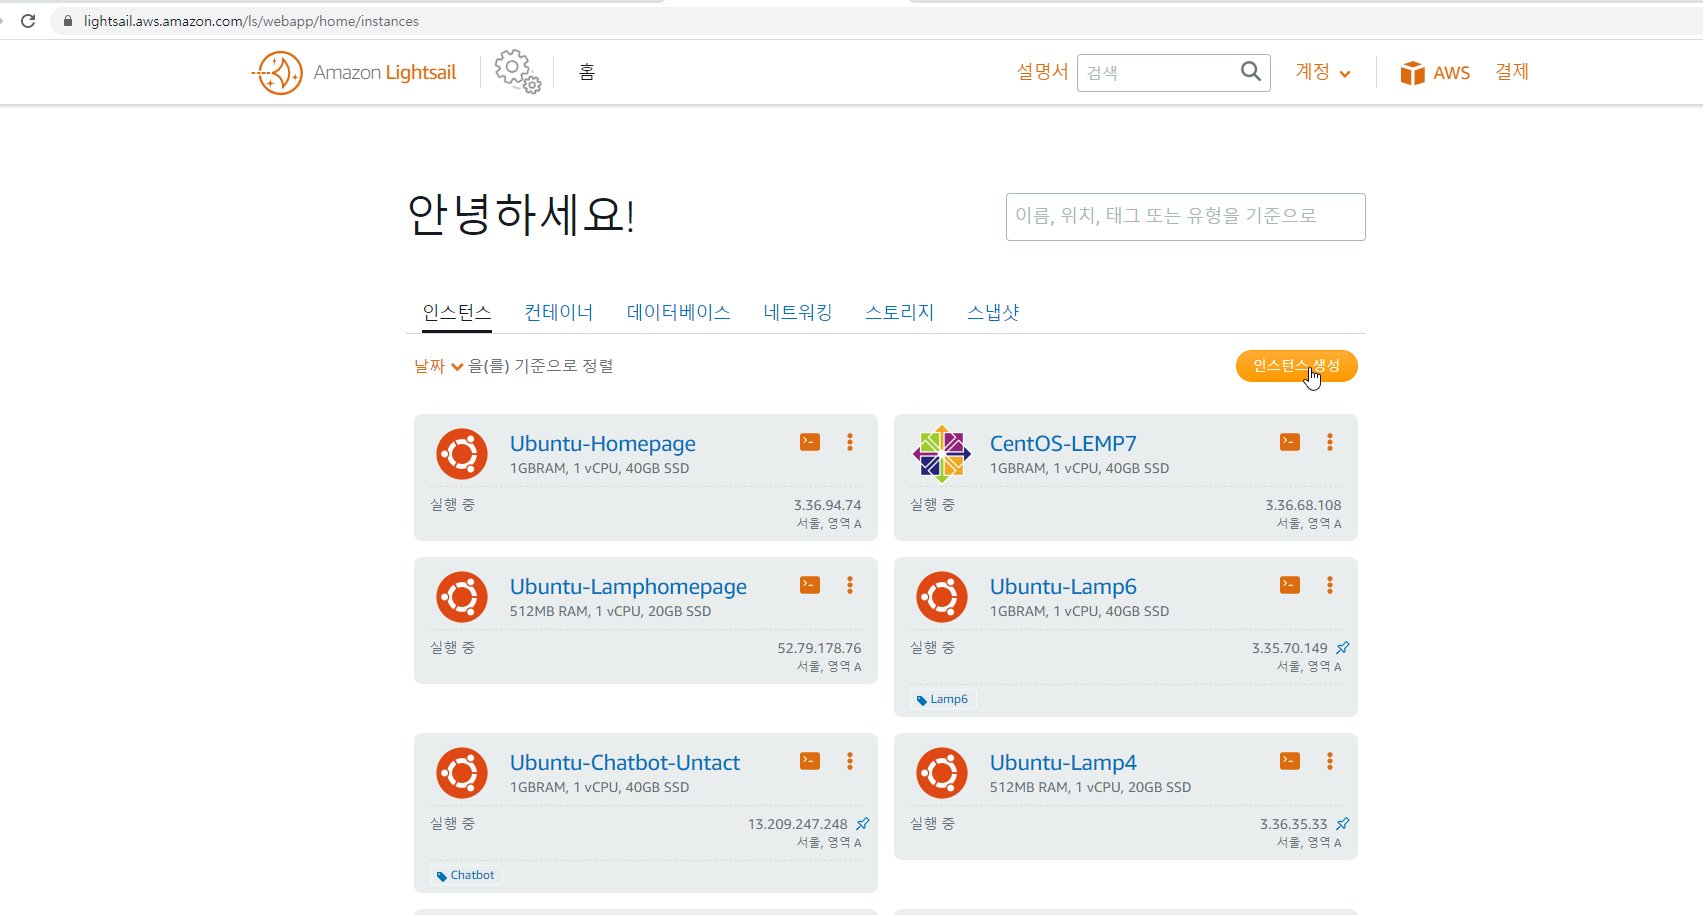Open the Ubuntu-Lamp6 instance link
The height and width of the screenshot is (915, 1703).
pos(1063,587)
